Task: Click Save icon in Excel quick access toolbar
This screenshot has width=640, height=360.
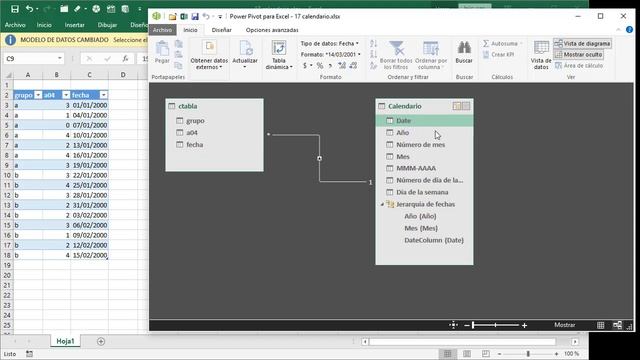Action: [x=15, y=9]
